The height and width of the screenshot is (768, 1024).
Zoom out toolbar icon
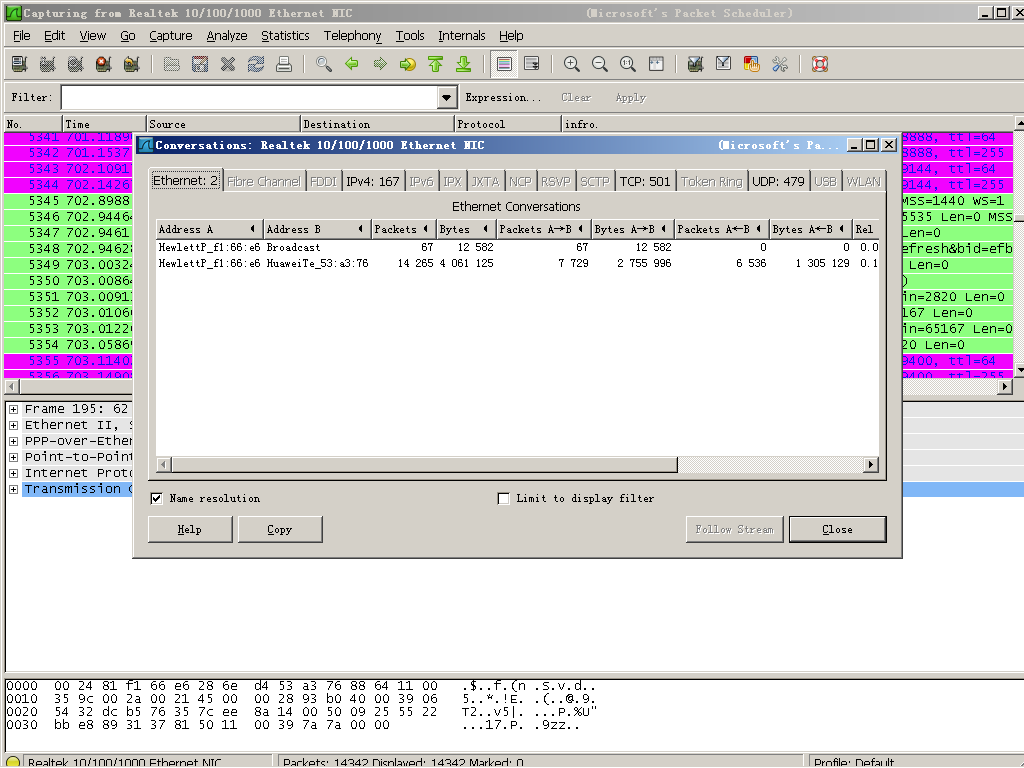point(600,64)
